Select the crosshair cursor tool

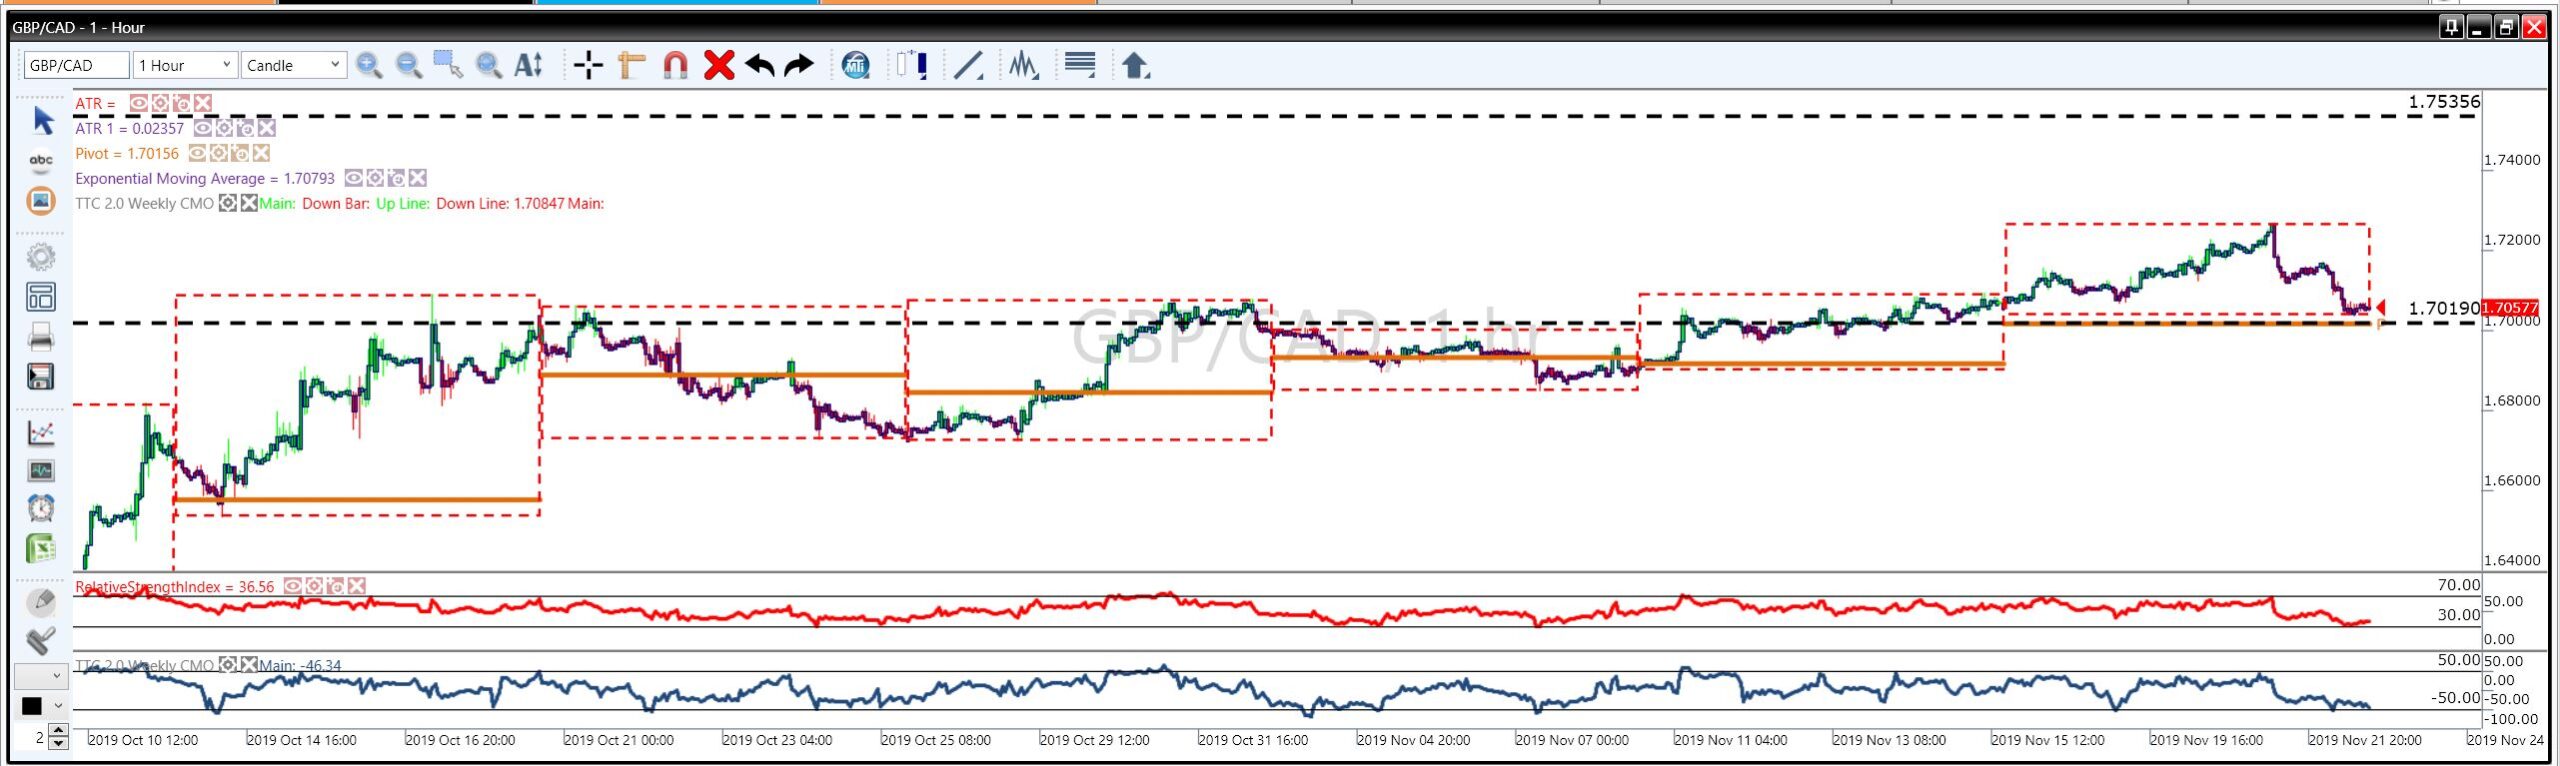click(588, 66)
